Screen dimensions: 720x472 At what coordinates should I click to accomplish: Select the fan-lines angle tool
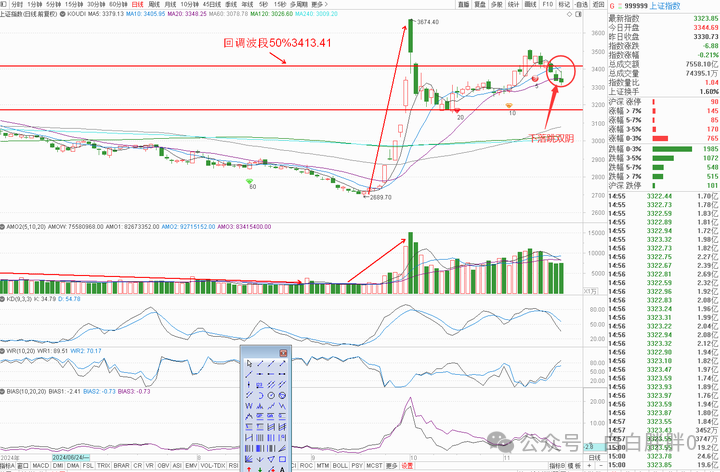click(282, 448)
